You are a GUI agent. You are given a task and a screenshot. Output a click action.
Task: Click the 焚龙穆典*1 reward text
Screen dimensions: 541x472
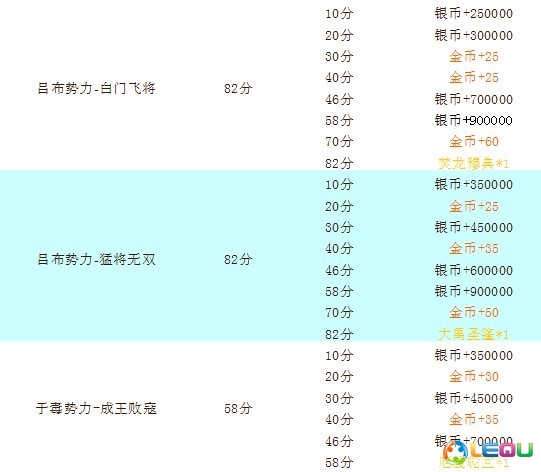473,163
